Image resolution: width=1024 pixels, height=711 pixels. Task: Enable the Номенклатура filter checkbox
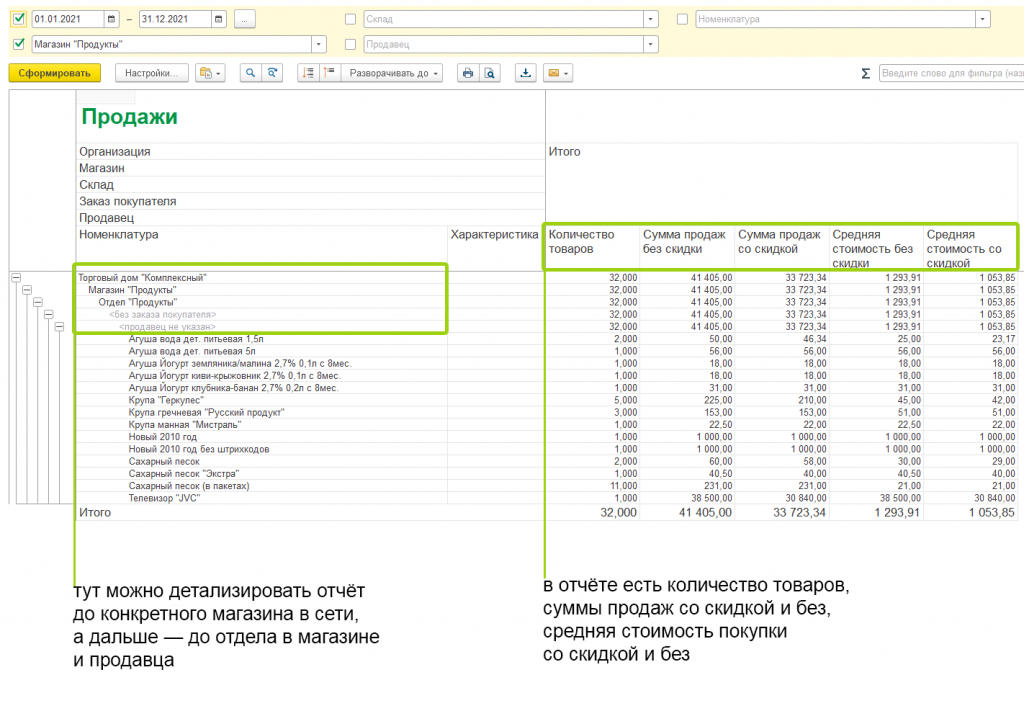682,19
